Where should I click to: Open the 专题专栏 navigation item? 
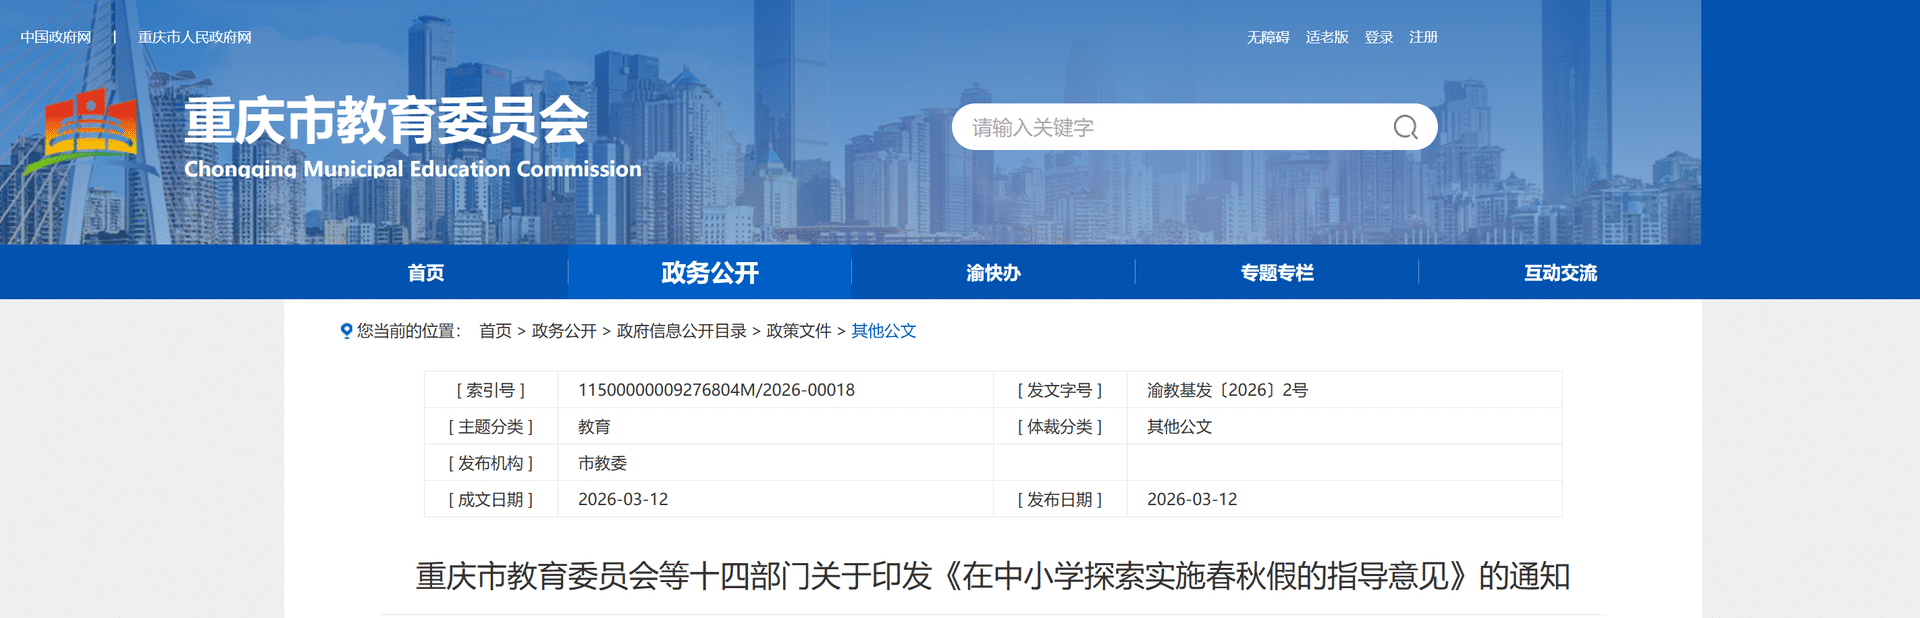(x=1277, y=272)
